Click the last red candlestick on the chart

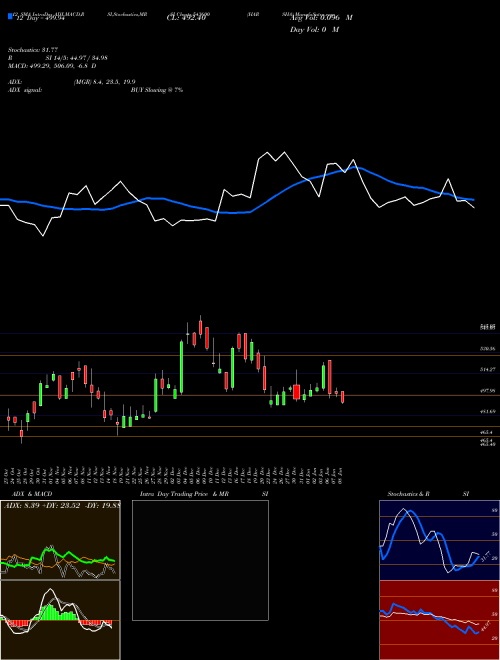click(343, 397)
